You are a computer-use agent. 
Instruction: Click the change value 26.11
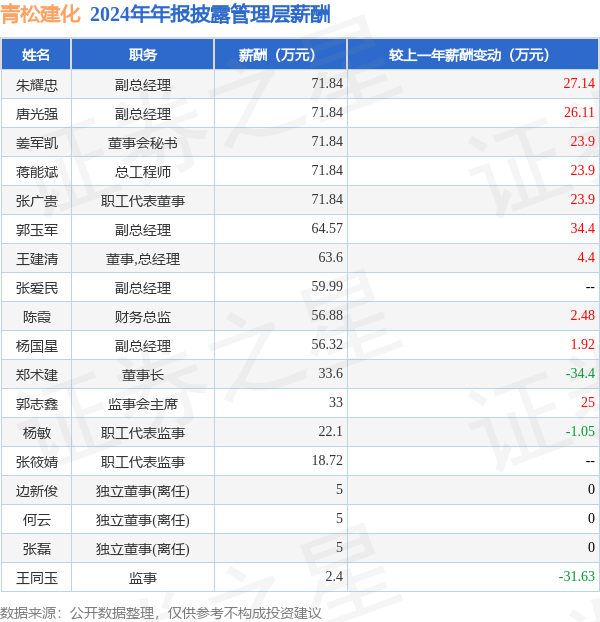pos(579,112)
